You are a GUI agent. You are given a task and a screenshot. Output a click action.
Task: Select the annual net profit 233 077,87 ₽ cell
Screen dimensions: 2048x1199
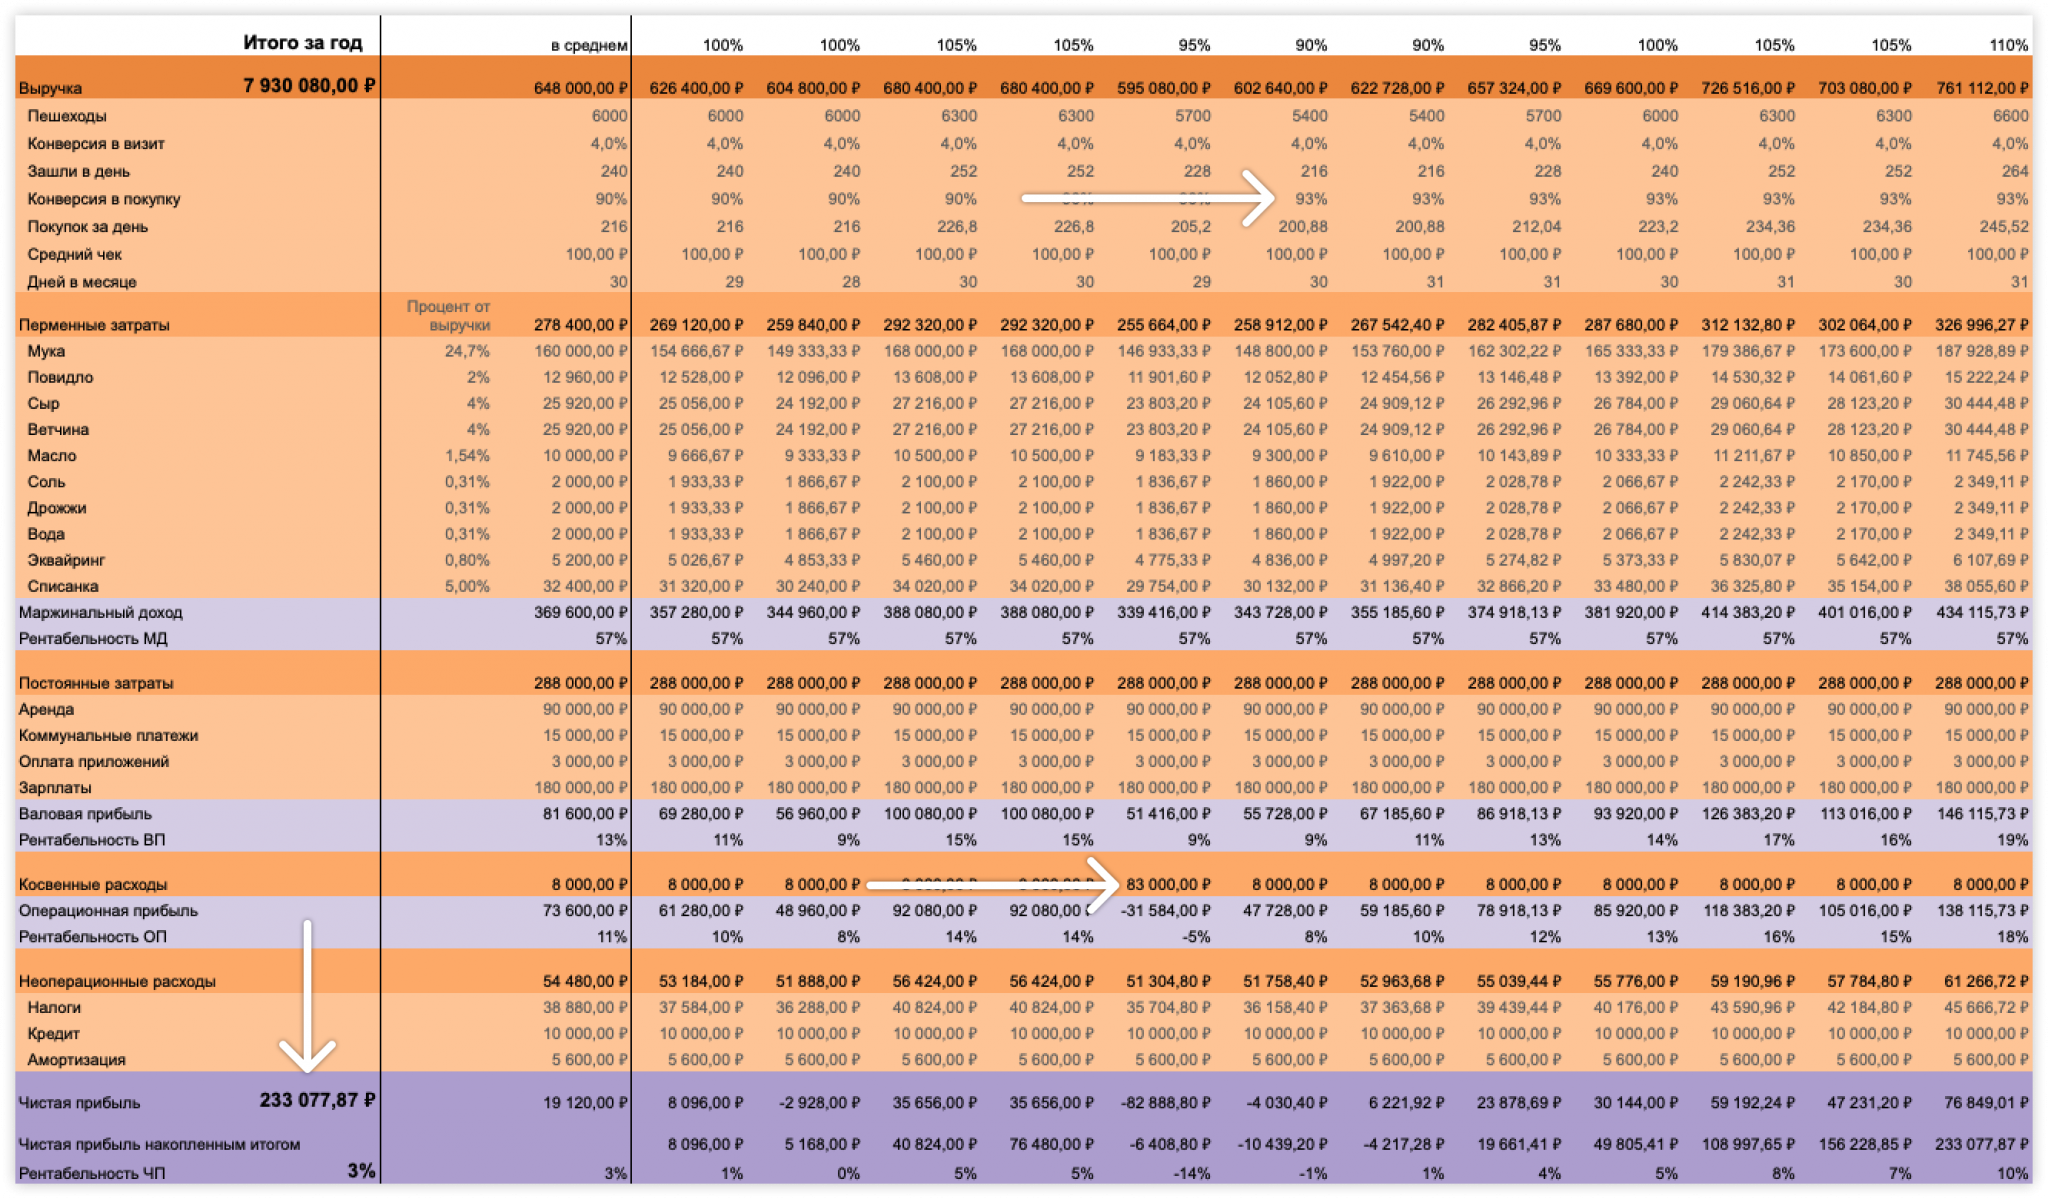(x=316, y=1100)
